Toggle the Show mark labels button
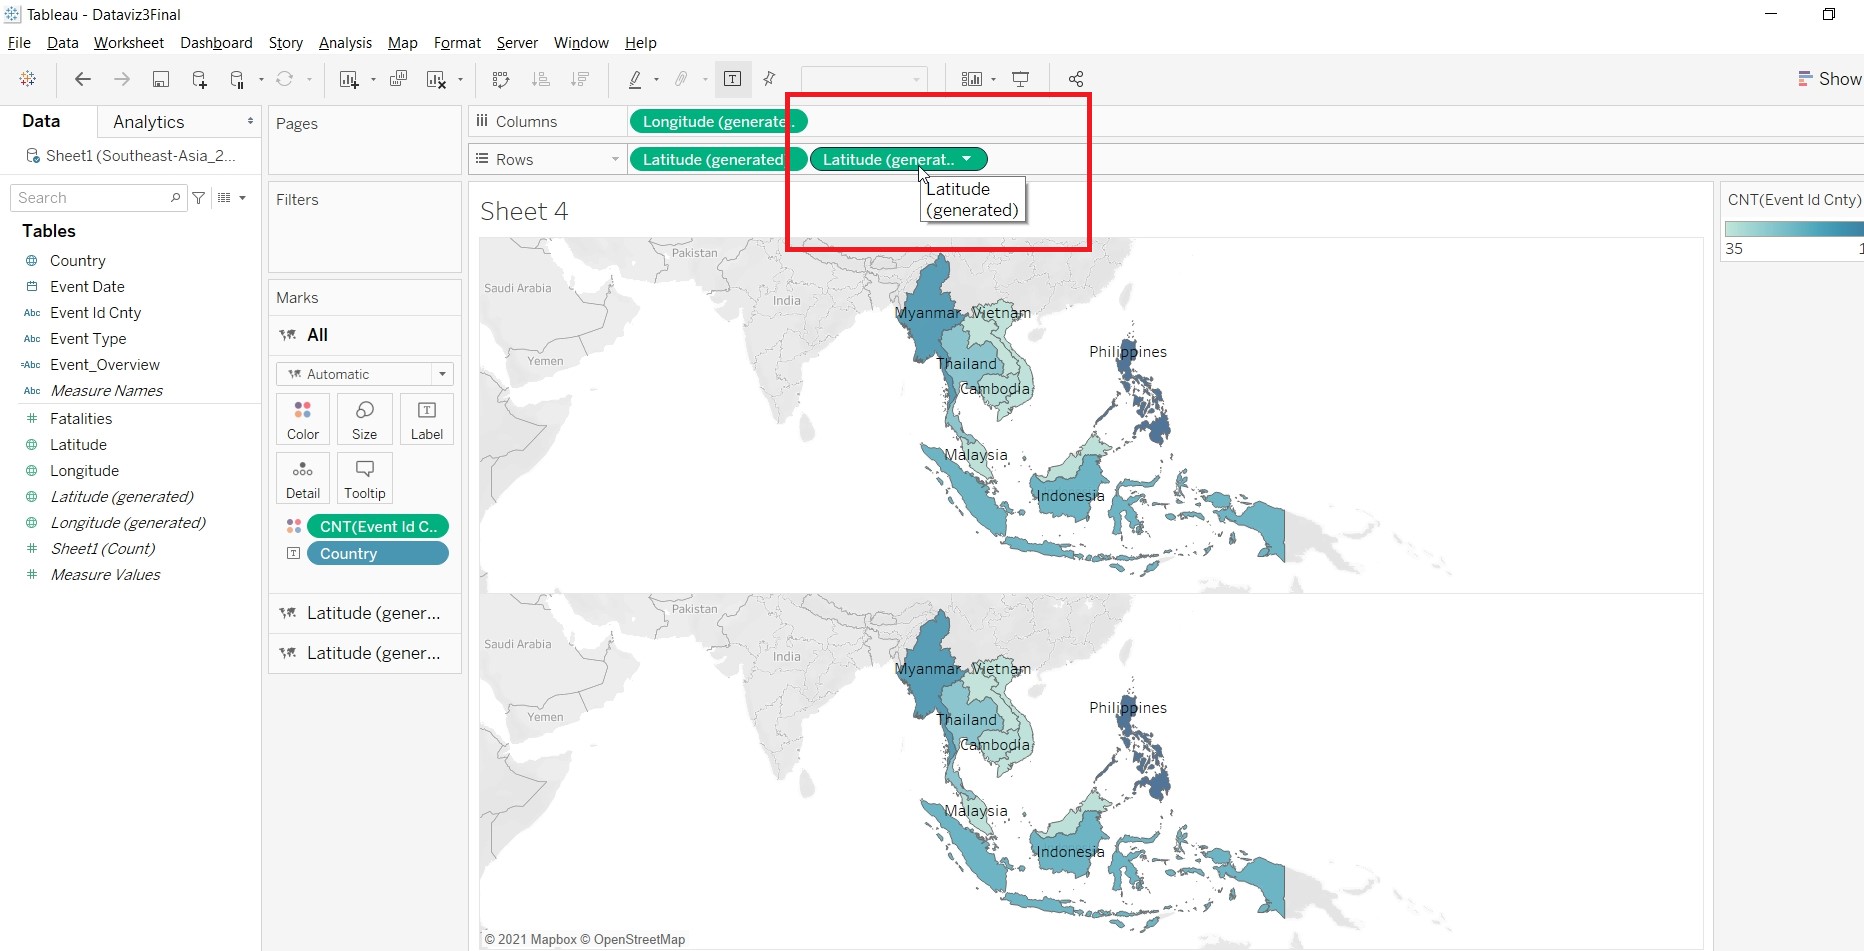 (732, 79)
